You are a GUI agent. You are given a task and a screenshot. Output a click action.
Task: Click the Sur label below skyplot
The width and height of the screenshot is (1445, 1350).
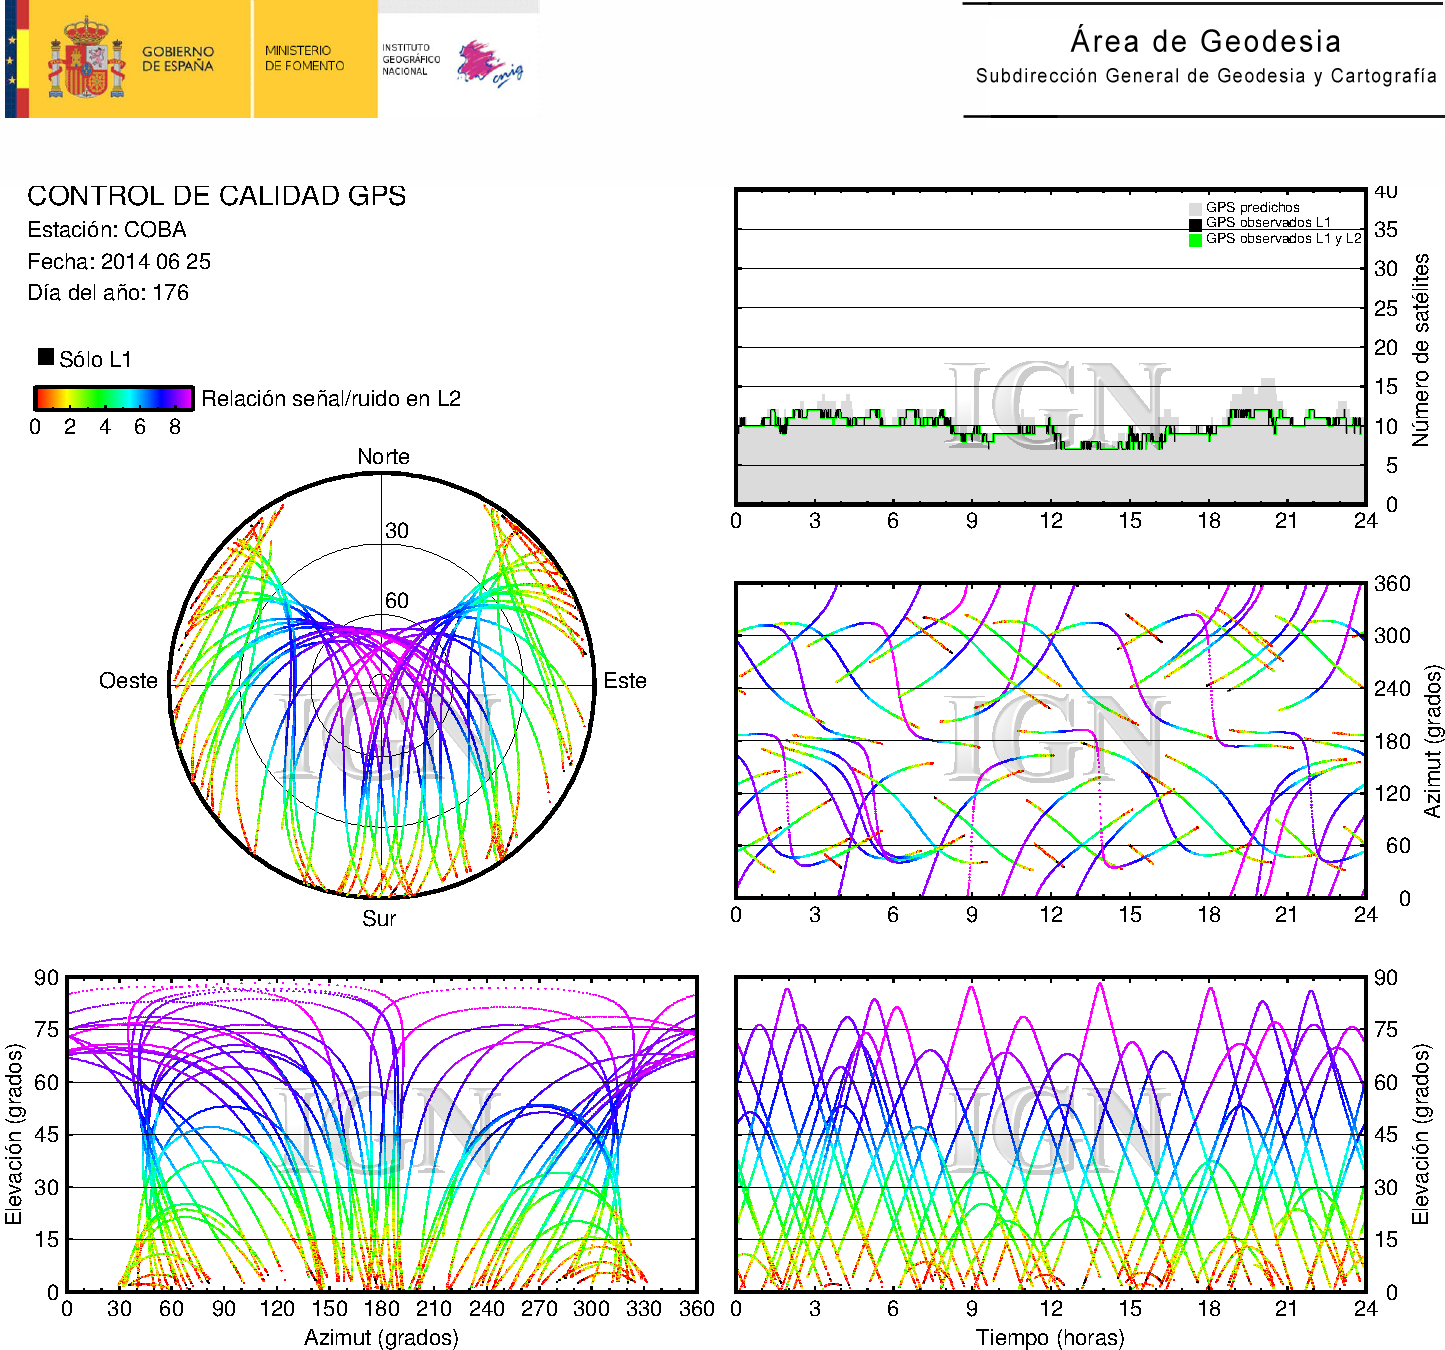(379, 918)
